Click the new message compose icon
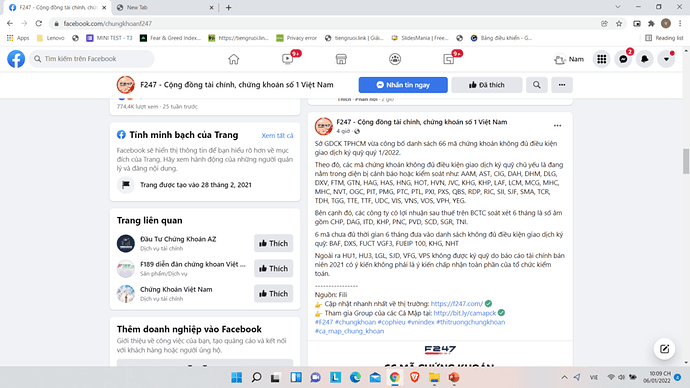Screen dimensions: 690x388 (664, 349)
